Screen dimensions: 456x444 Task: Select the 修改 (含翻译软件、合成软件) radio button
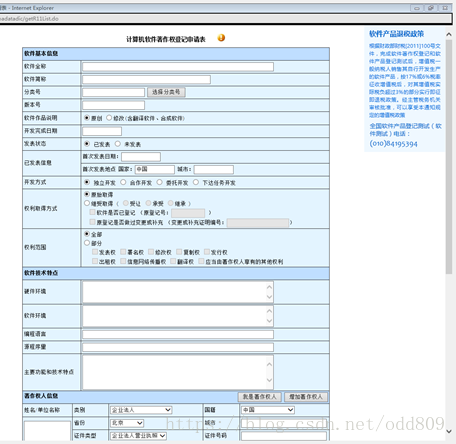(x=109, y=118)
